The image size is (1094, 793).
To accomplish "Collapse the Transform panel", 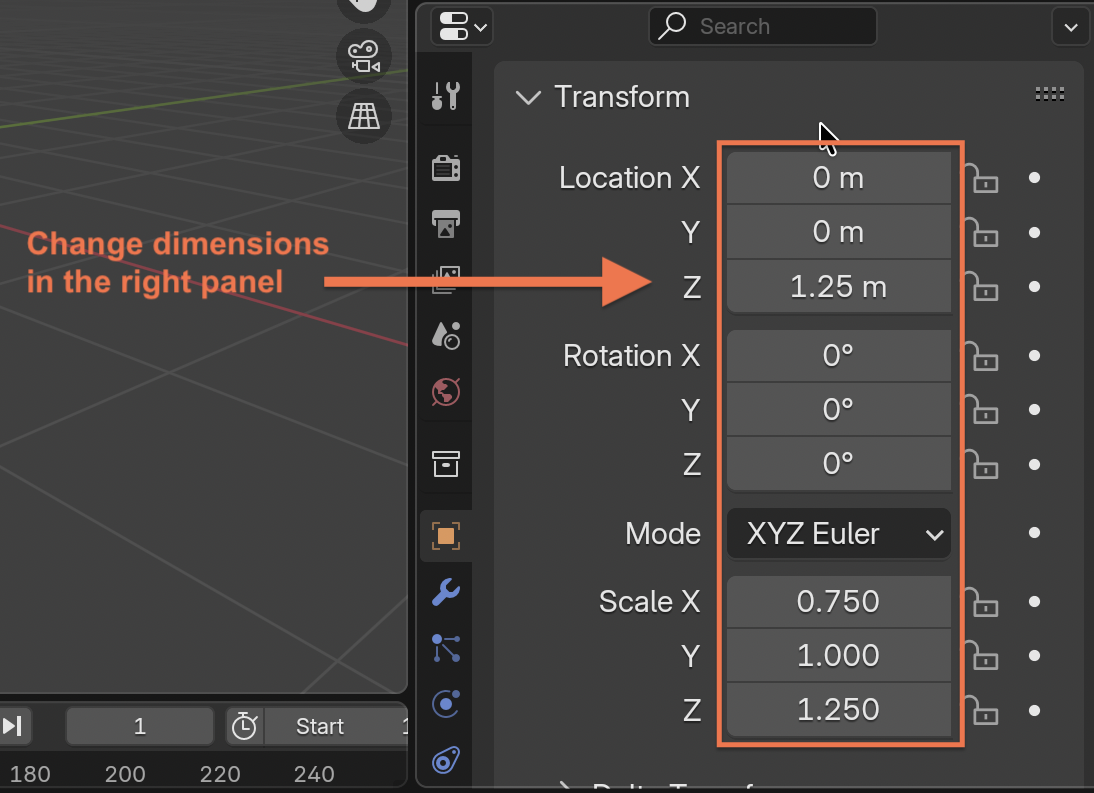I will coord(529,97).
